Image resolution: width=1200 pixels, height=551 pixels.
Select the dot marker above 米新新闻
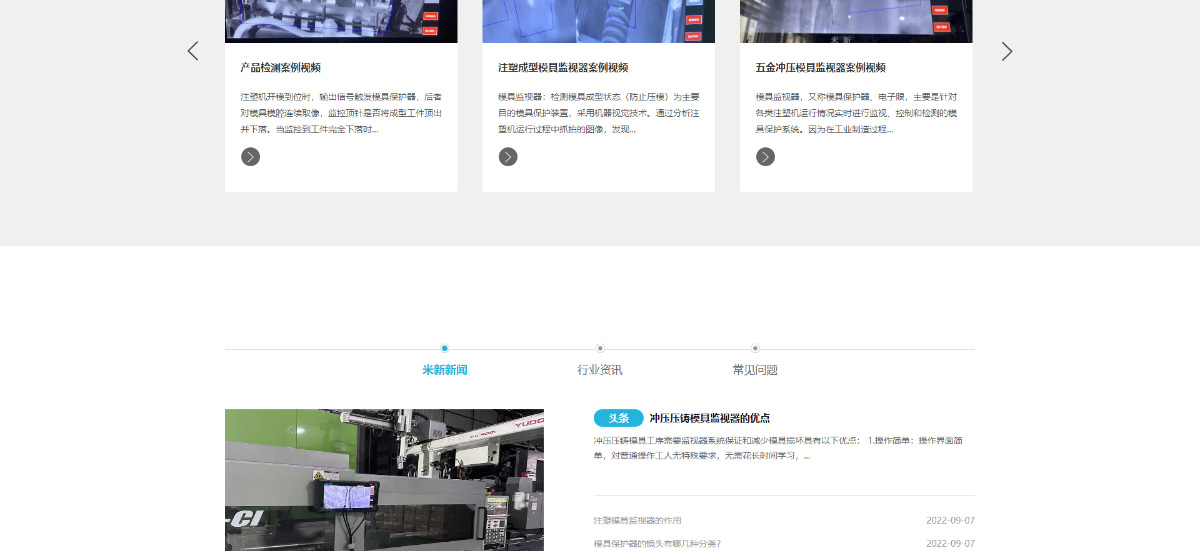coord(445,348)
